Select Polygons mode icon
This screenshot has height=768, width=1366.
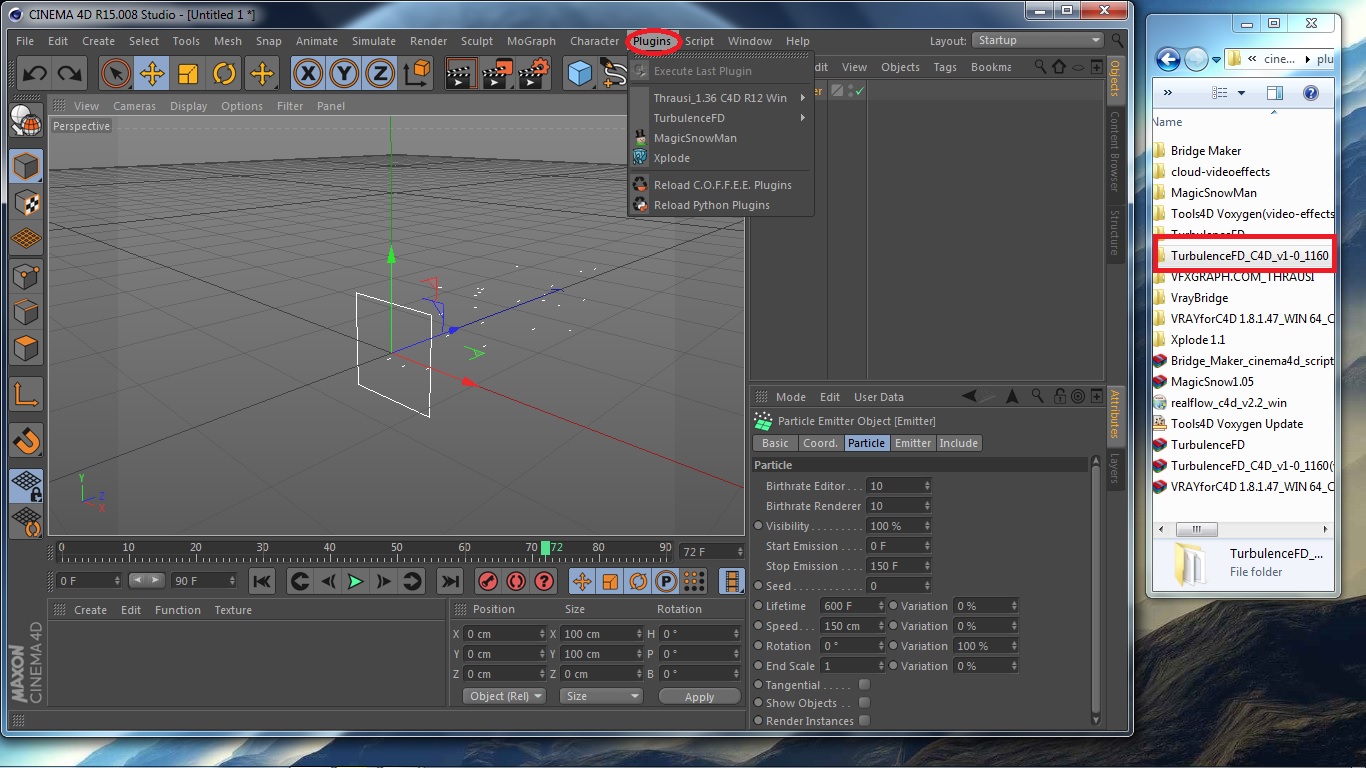point(26,349)
